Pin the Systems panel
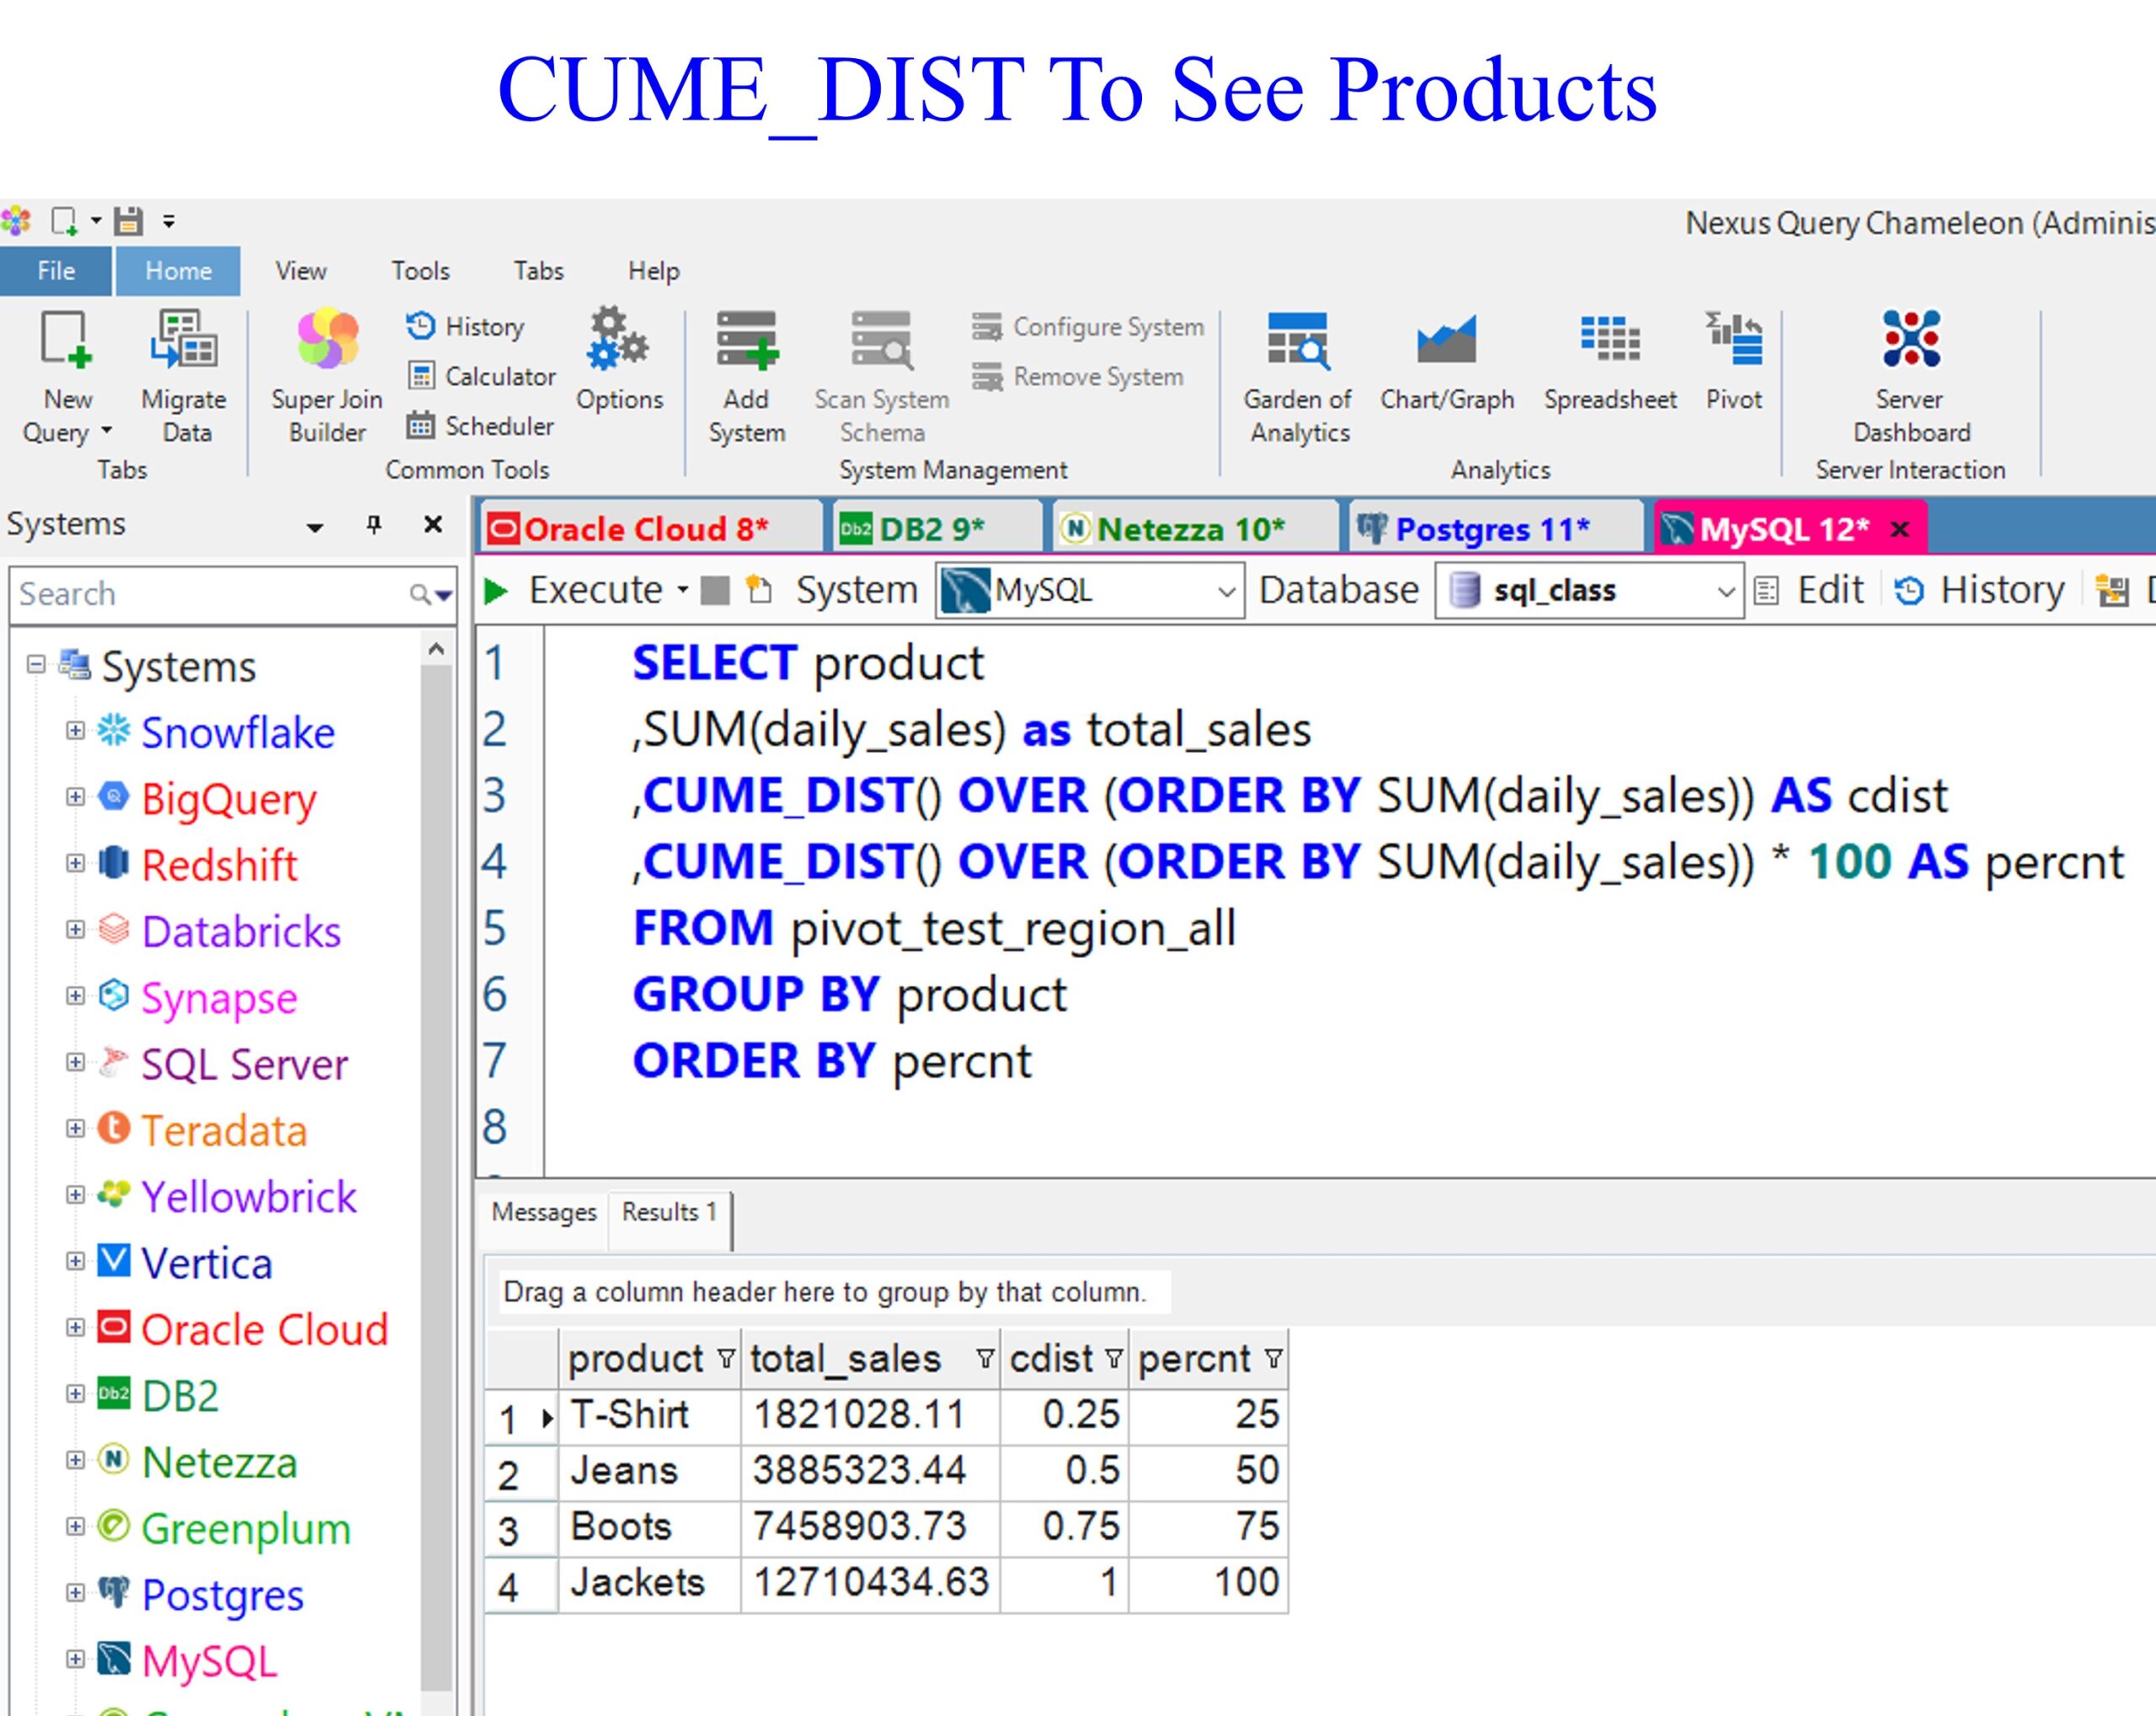The width and height of the screenshot is (2156, 1716). pyautogui.click(x=374, y=524)
